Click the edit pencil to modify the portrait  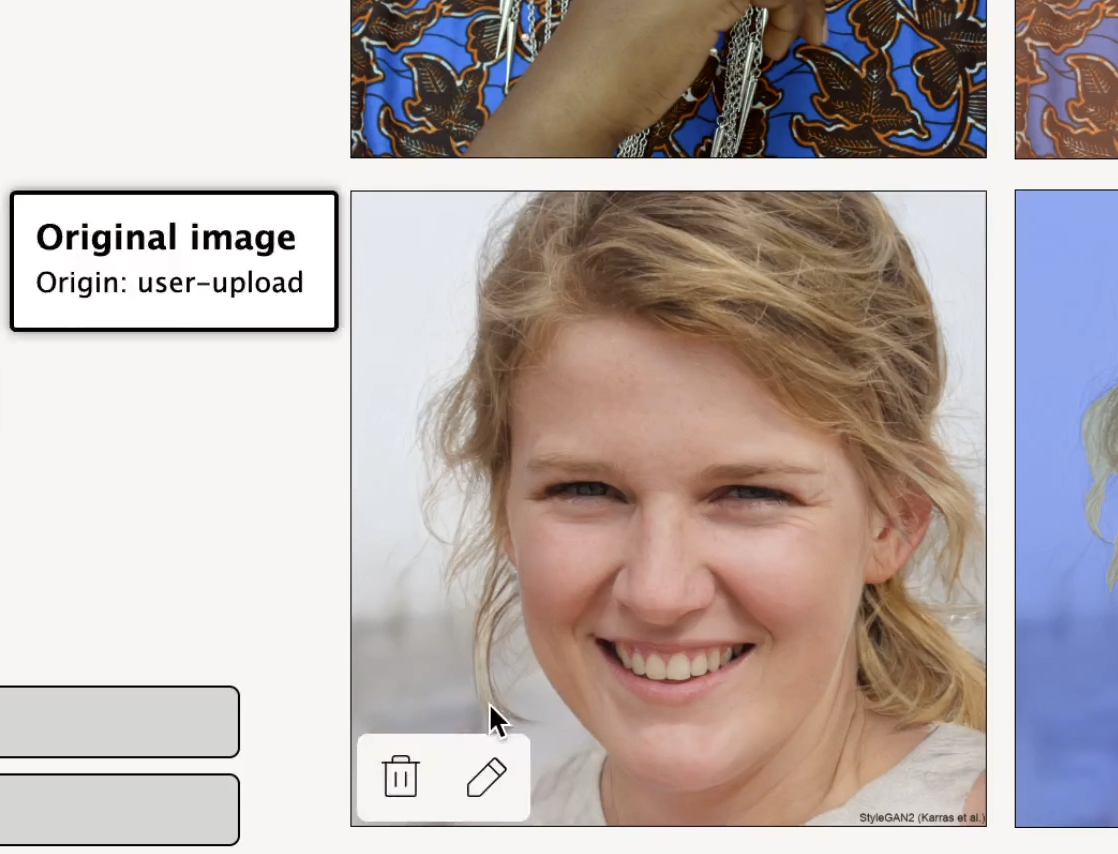click(x=488, y=778)
